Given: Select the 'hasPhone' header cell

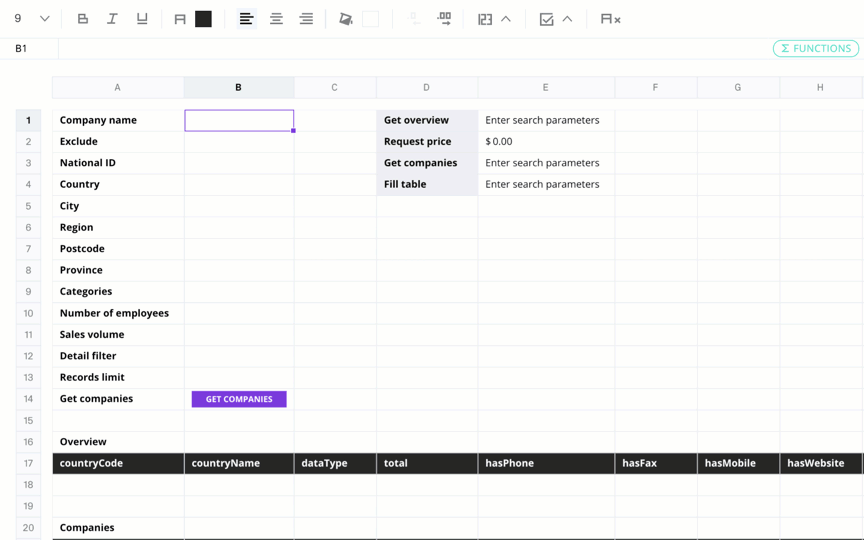Looking at the screenshot, I should pos(546,463).
